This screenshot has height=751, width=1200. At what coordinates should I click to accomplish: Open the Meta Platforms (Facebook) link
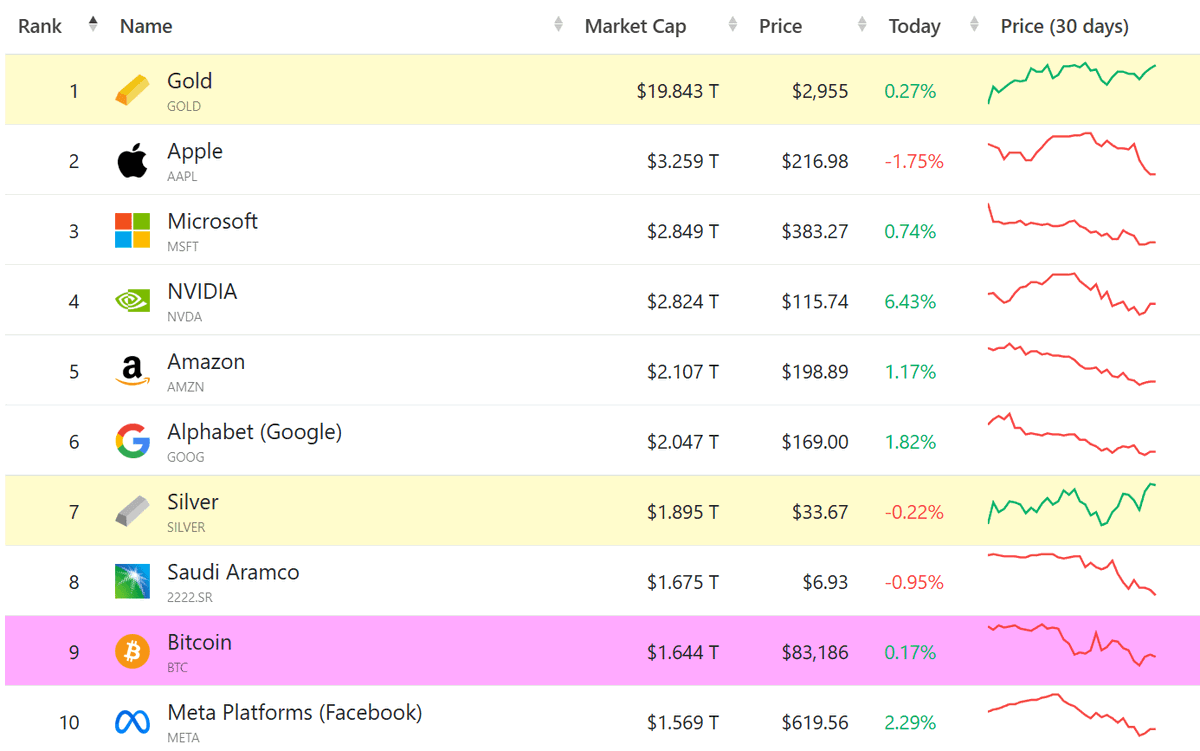pos(294,713)
